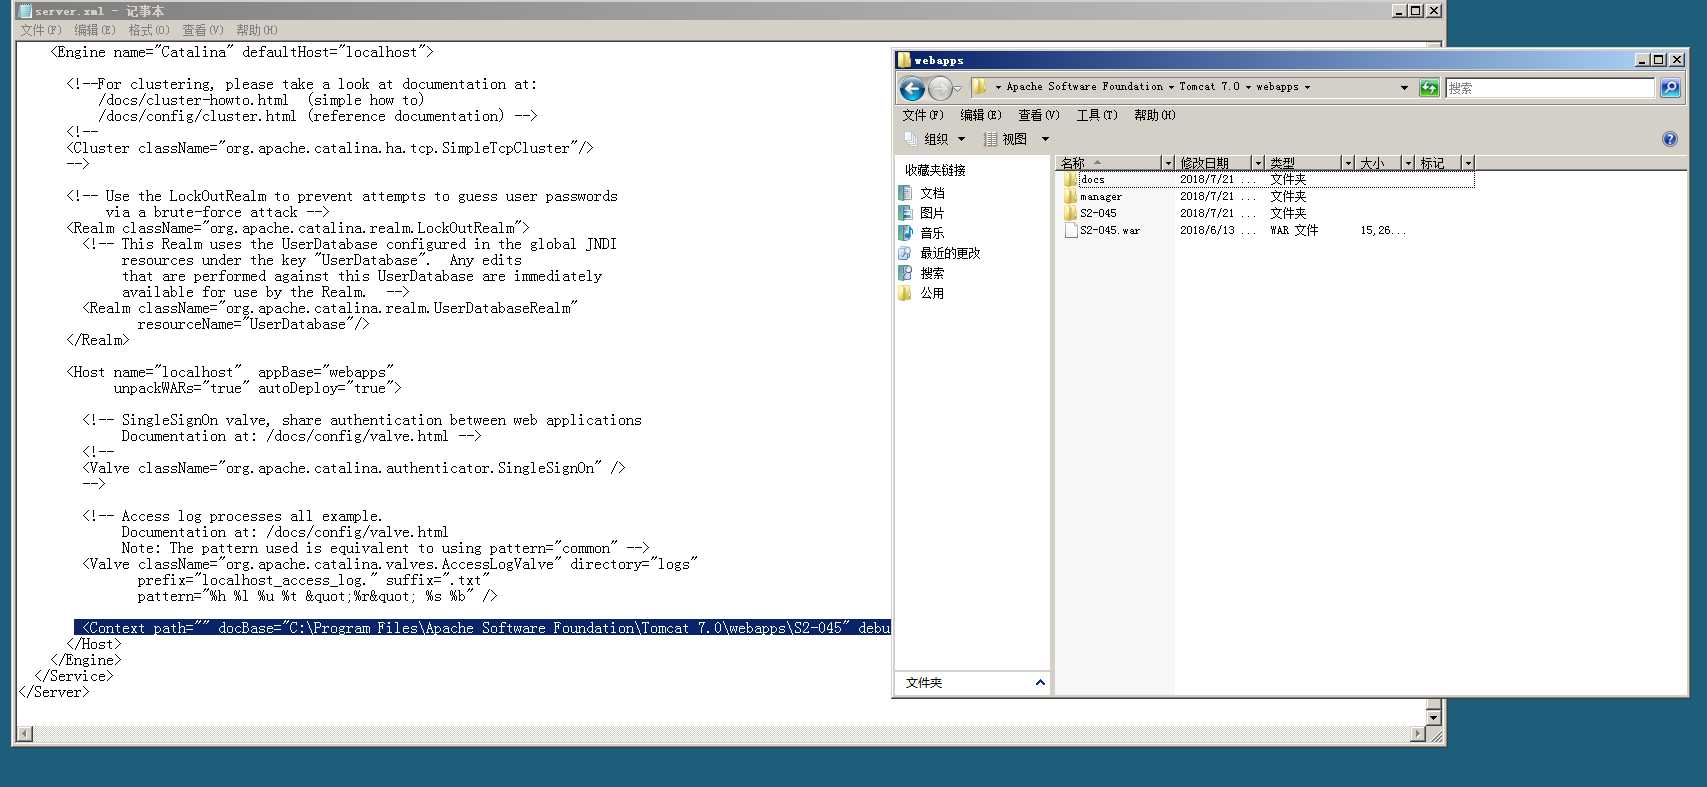
Task: Open explorer help question mark icon
Action: [x=1669, y=139]
